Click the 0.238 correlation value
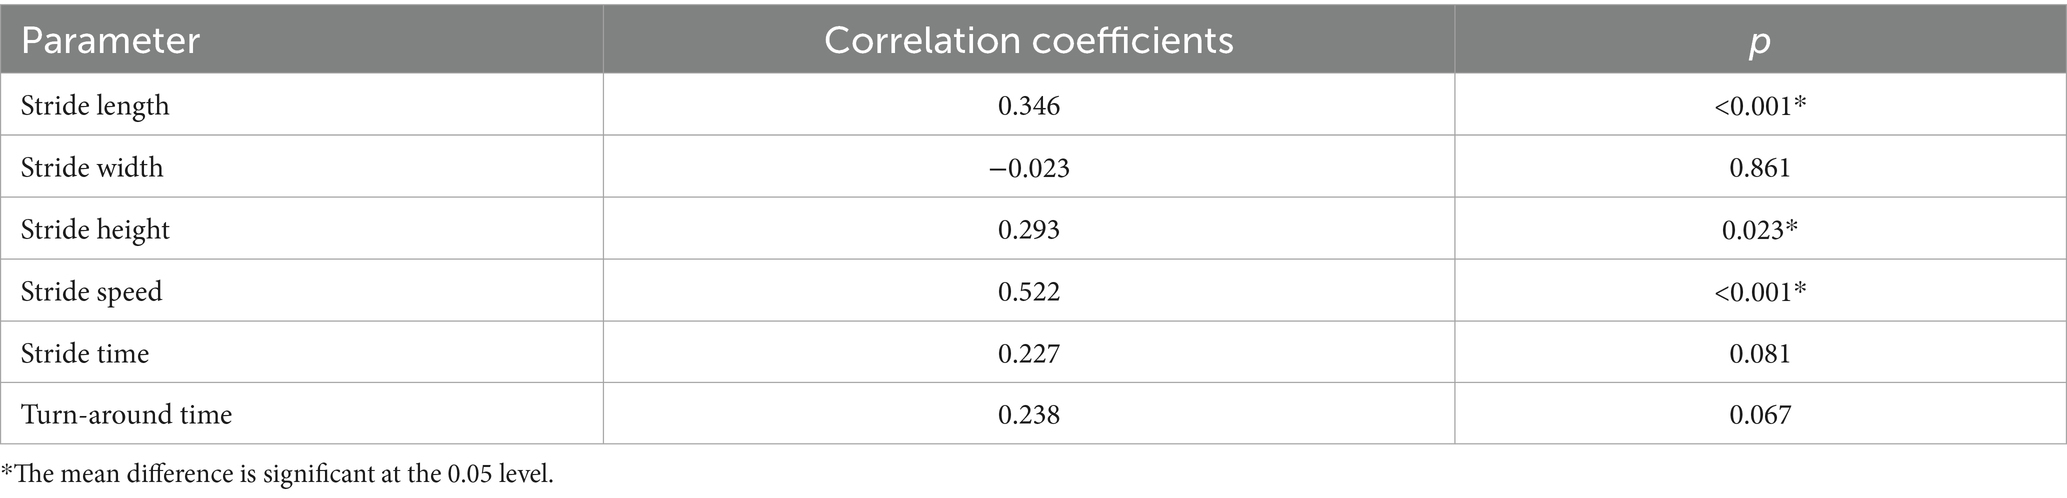 [1028, 415]
